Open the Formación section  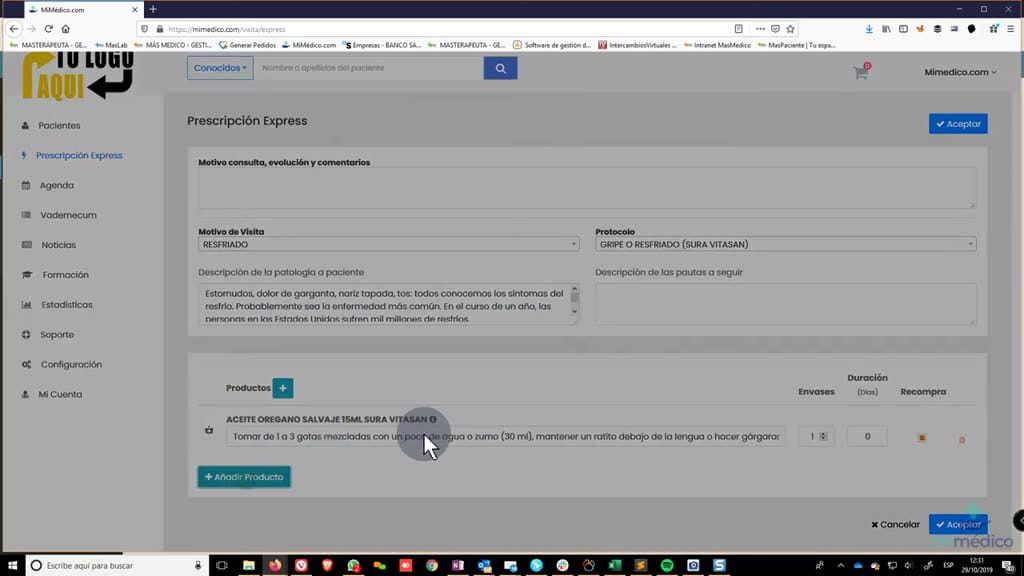coord(65,275)
